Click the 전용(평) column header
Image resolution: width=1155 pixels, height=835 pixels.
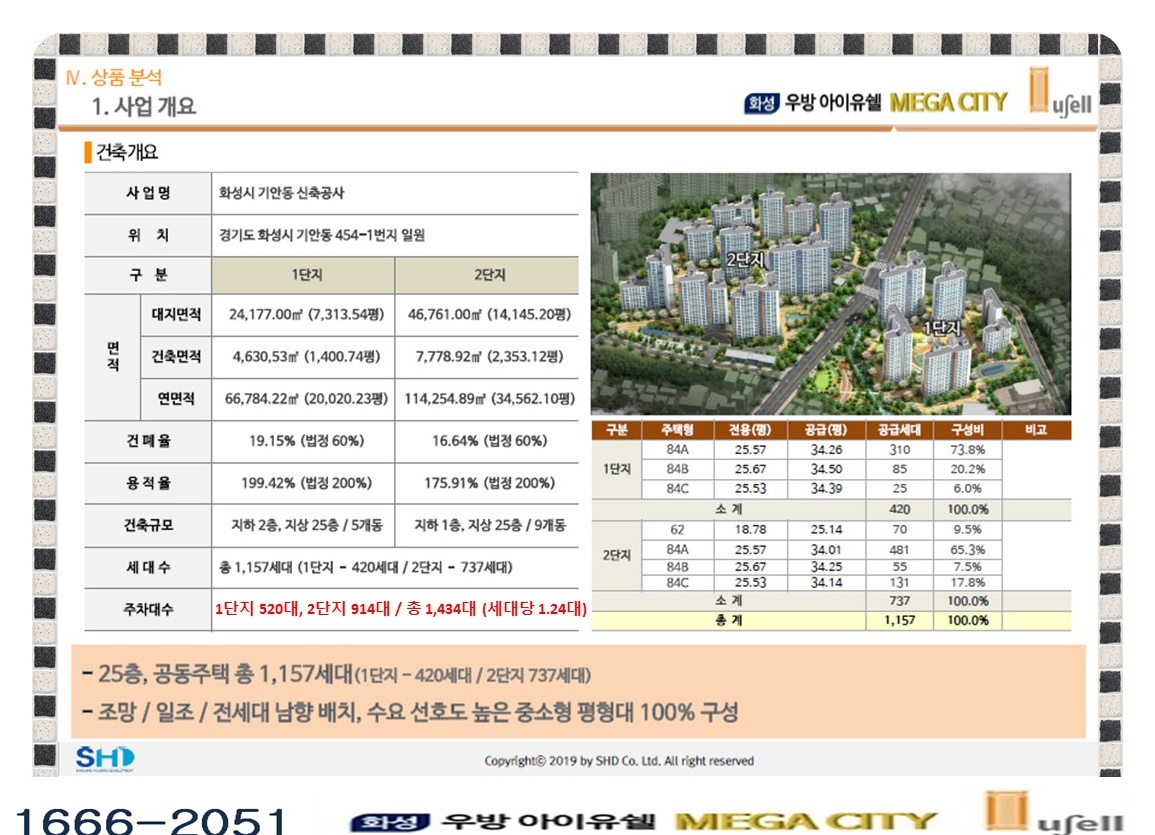tap(750, 429)
